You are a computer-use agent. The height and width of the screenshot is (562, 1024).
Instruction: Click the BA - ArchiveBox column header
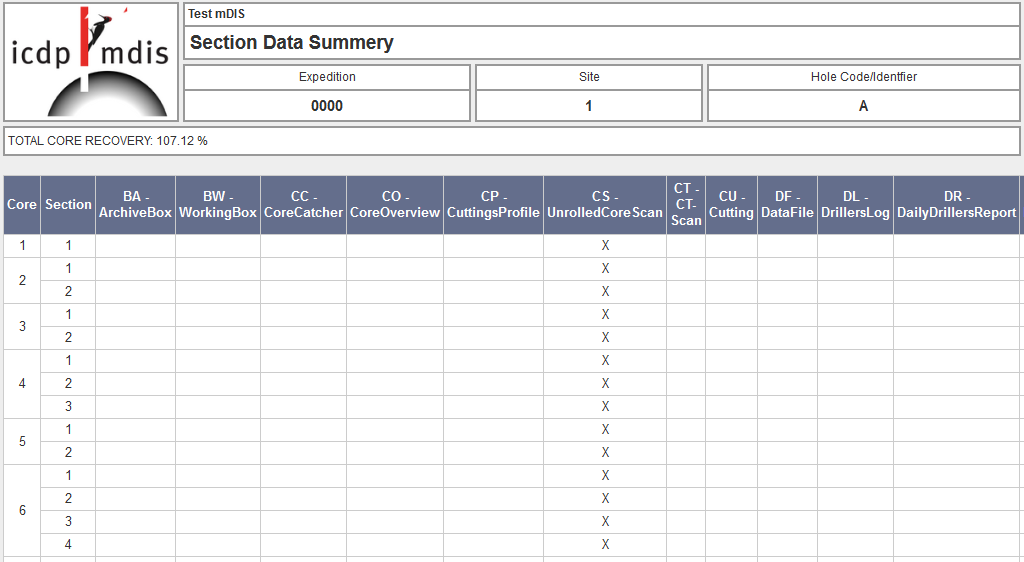pyautogui.click(x=135, y=205)
